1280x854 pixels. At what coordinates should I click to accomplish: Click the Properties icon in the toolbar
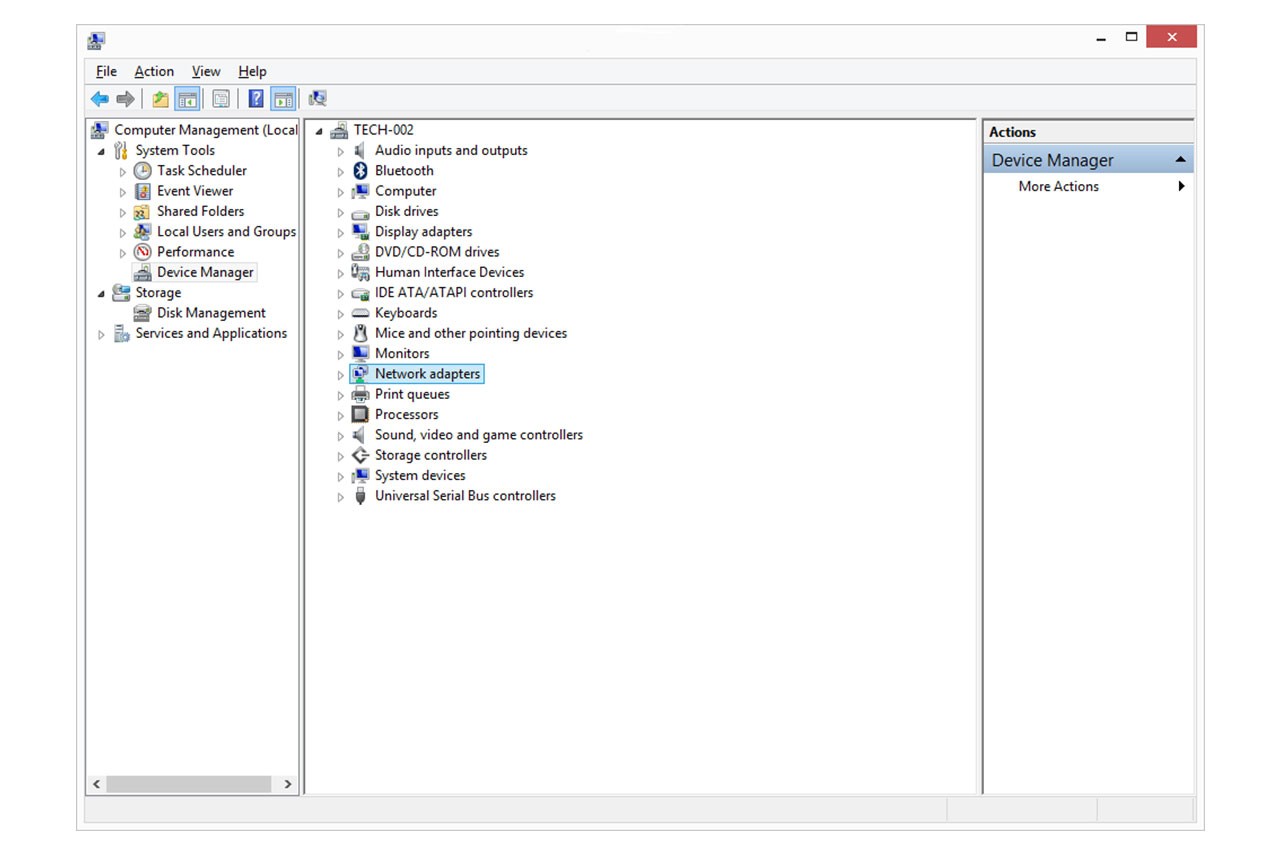(x=221, y=97)
